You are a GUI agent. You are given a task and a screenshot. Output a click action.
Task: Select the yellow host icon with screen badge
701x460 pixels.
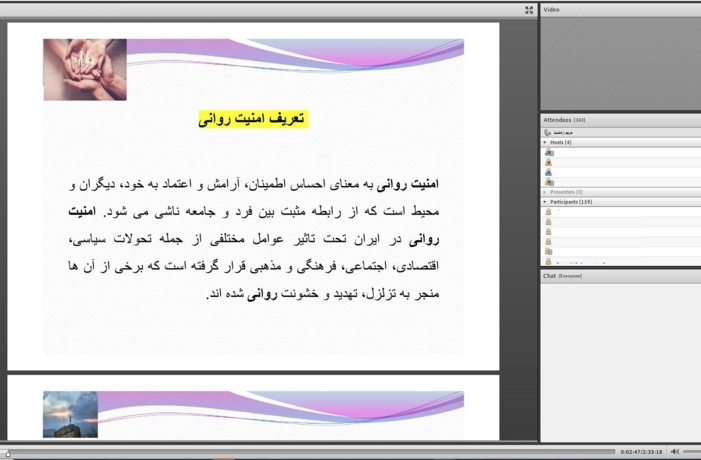549,182
